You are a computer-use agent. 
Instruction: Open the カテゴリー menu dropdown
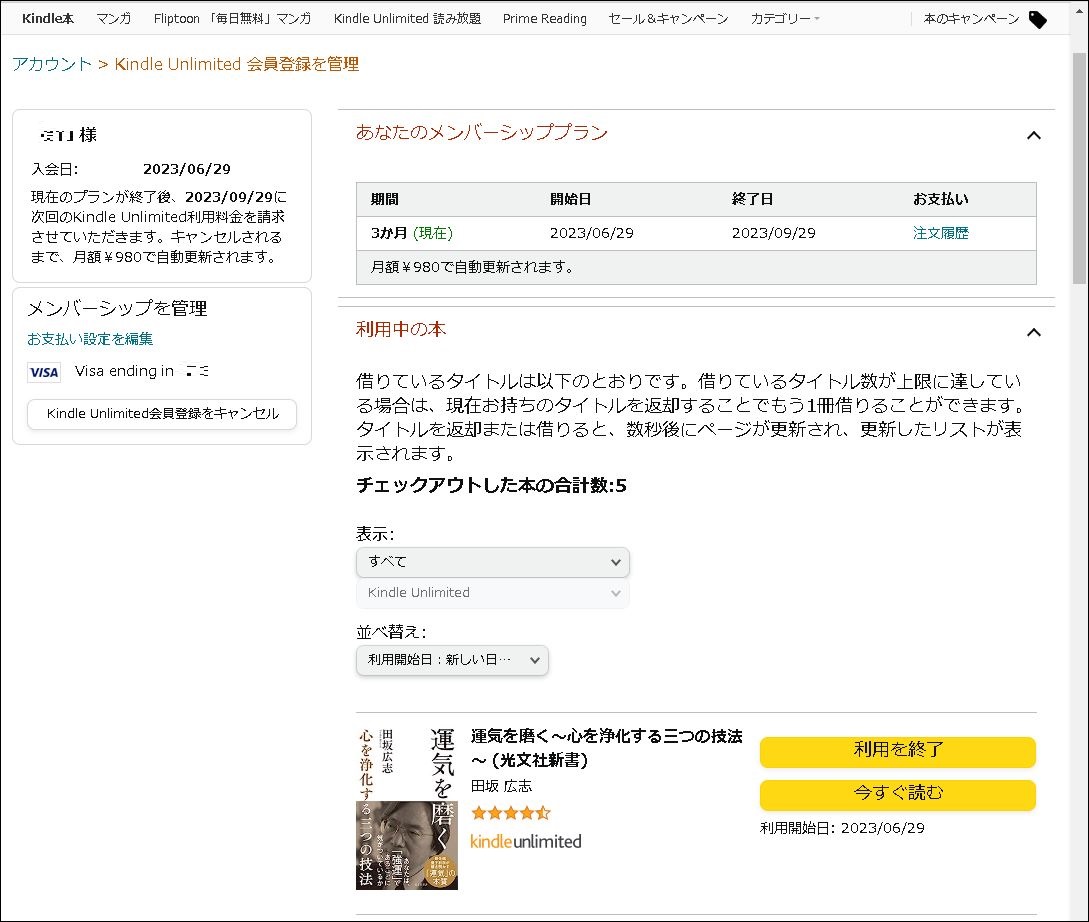click(785, 19)
